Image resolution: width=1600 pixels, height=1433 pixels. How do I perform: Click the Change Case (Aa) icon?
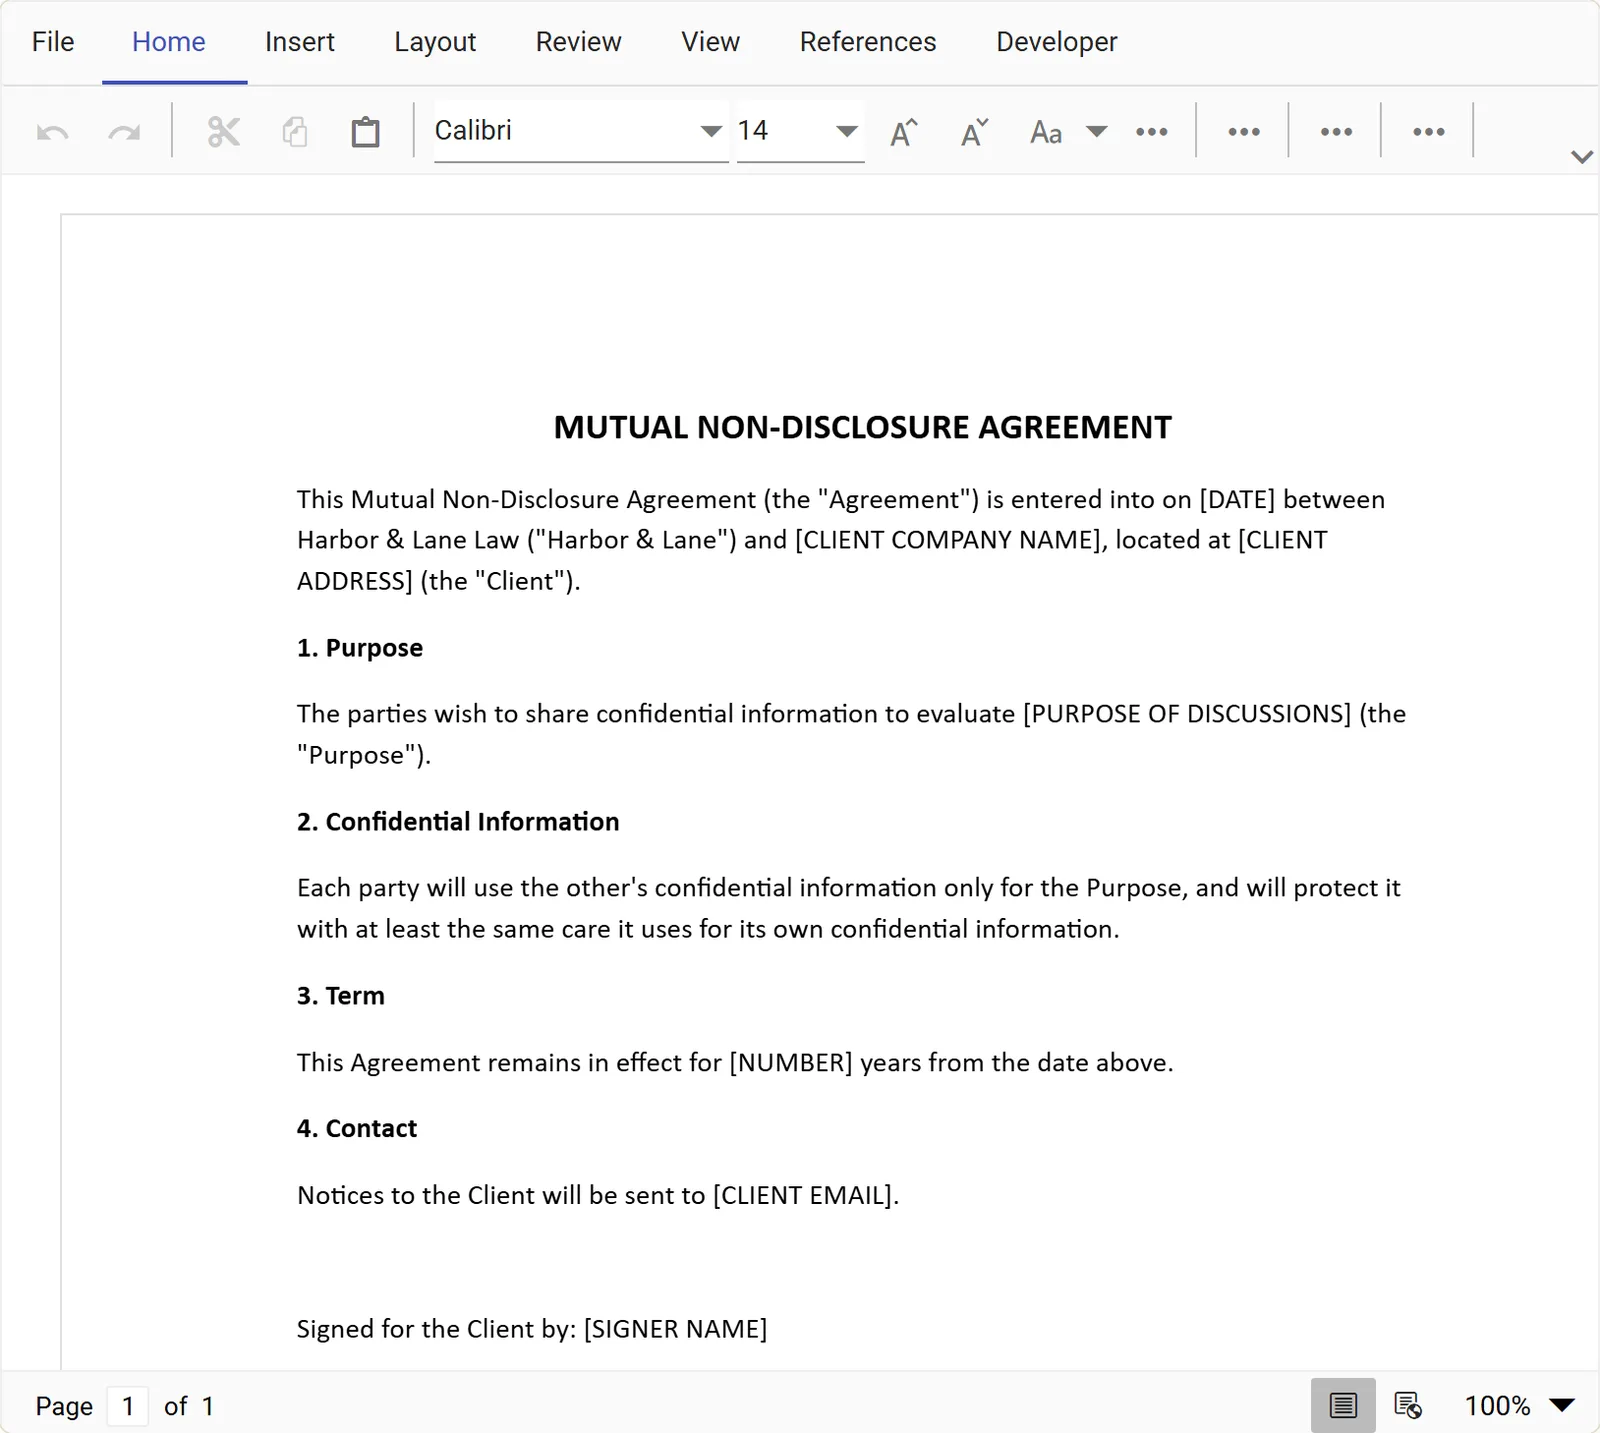point(1046,132)
